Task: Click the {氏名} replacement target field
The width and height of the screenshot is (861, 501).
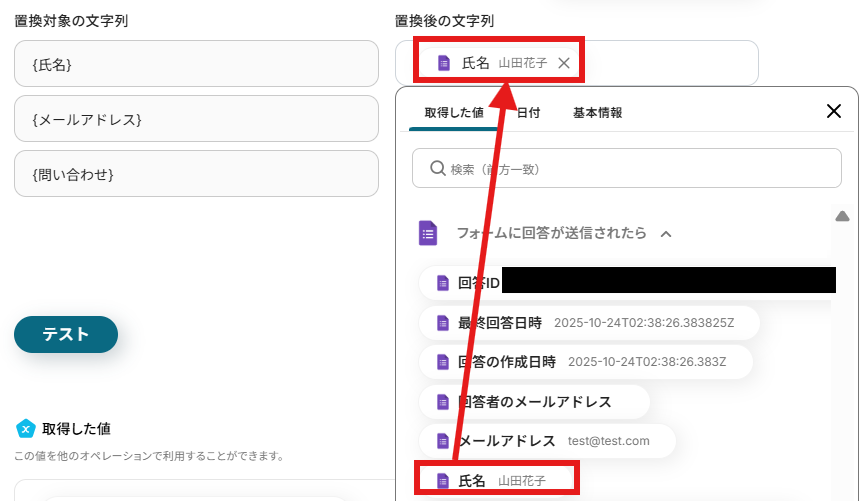Action: pyautogui.click(x=196, y=64)
